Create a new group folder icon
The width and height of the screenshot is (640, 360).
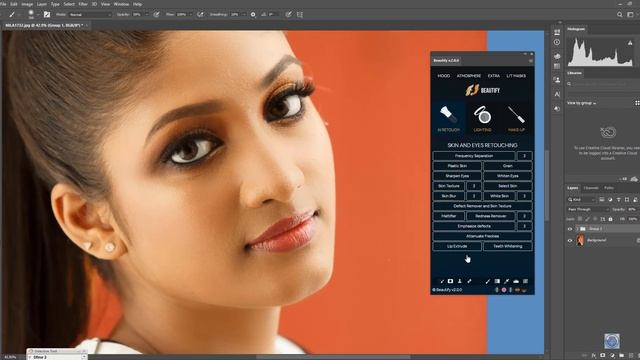pyautogui.click(x=621, y=356)
